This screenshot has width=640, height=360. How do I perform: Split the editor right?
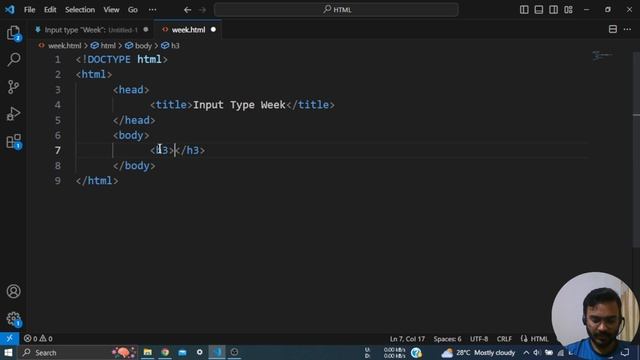[x=613, y=29]
